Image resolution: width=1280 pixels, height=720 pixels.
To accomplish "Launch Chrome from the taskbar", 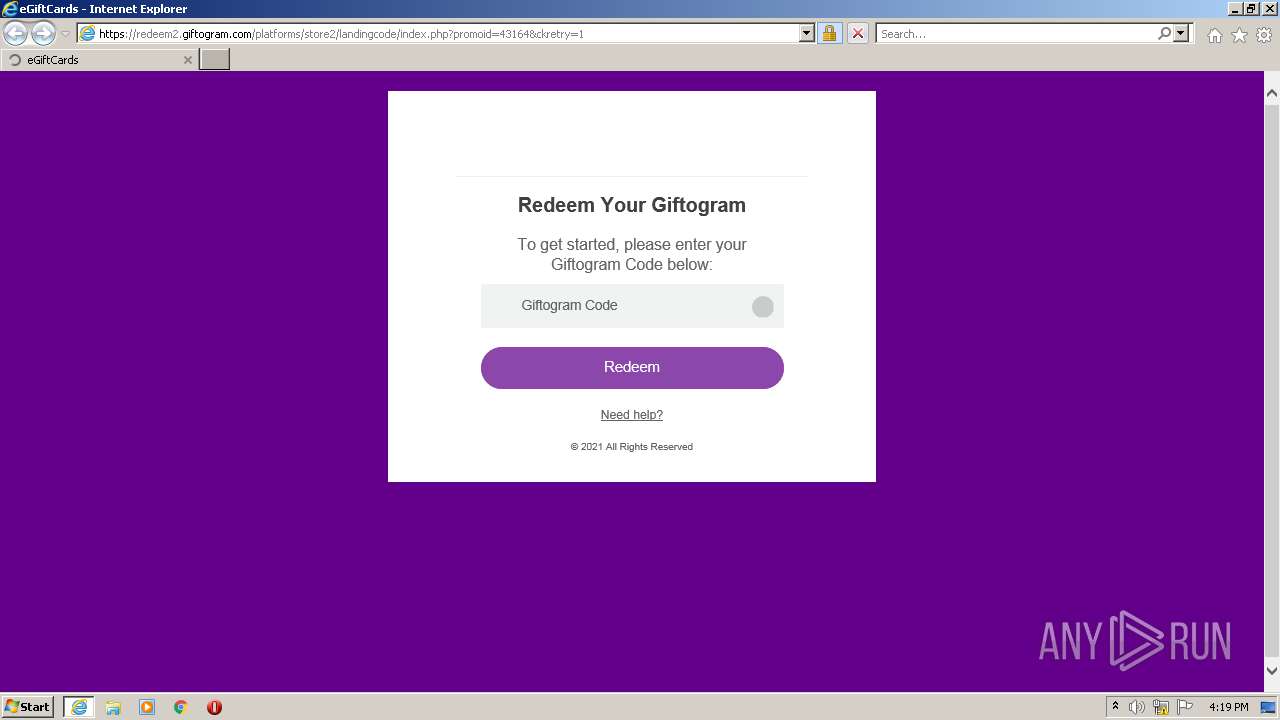I will coord(181,707).
